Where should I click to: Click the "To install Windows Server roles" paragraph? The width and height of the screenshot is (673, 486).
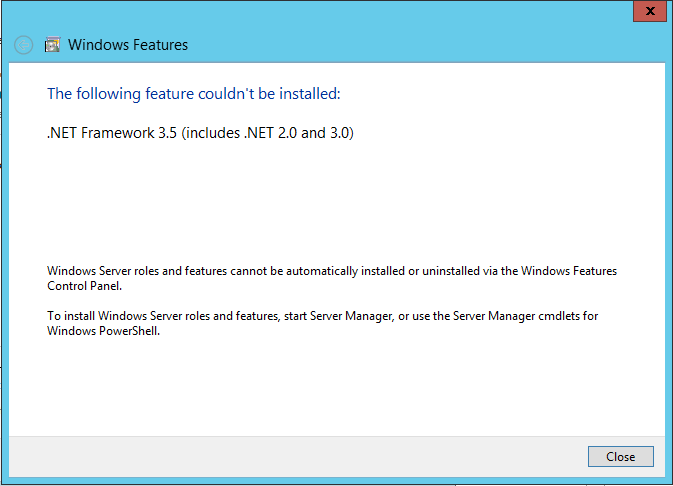coord(322,323)
